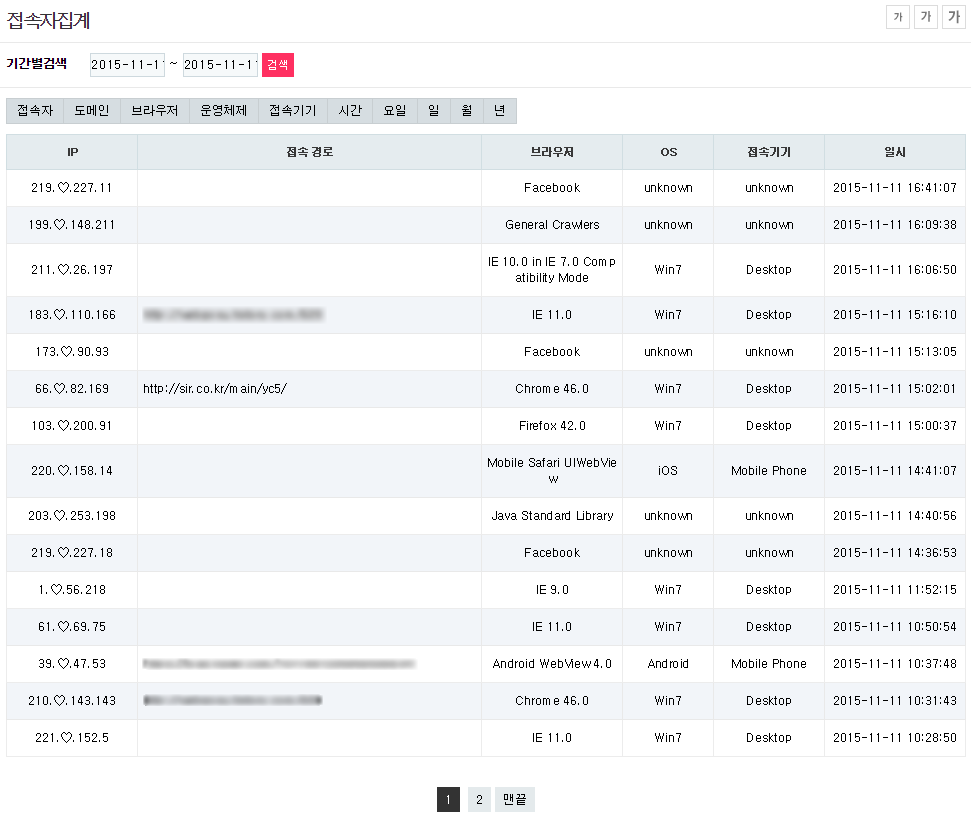Viewport: 971px width, 820px height.
Task: Click the IE 9.0 browser cell
Action: point(552,590)
